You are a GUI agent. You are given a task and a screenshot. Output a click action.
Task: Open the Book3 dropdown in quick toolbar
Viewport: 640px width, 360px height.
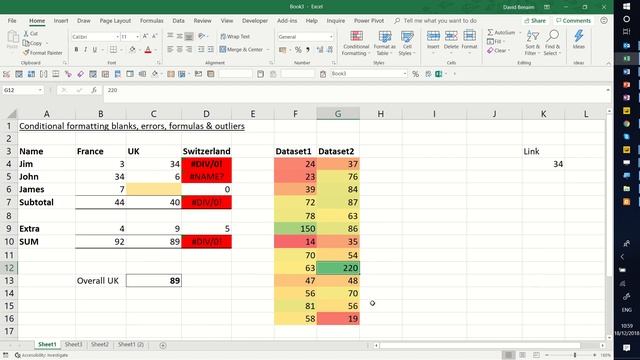404,74
